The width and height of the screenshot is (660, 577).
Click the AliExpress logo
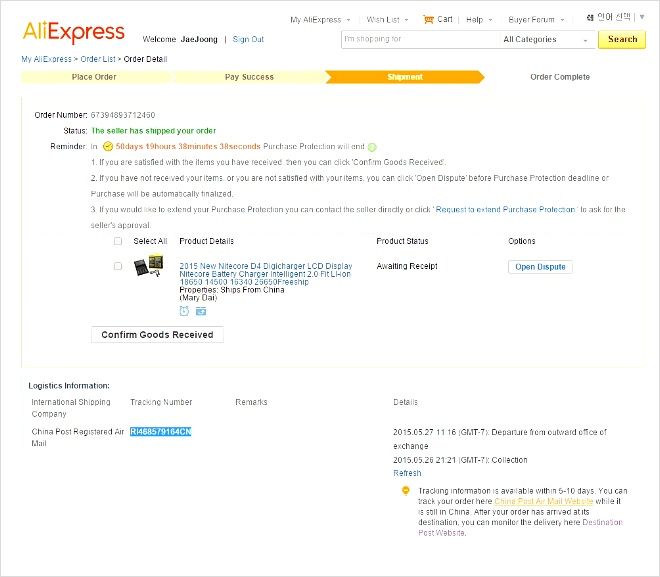pyautogui.click(x=74, y=32)
